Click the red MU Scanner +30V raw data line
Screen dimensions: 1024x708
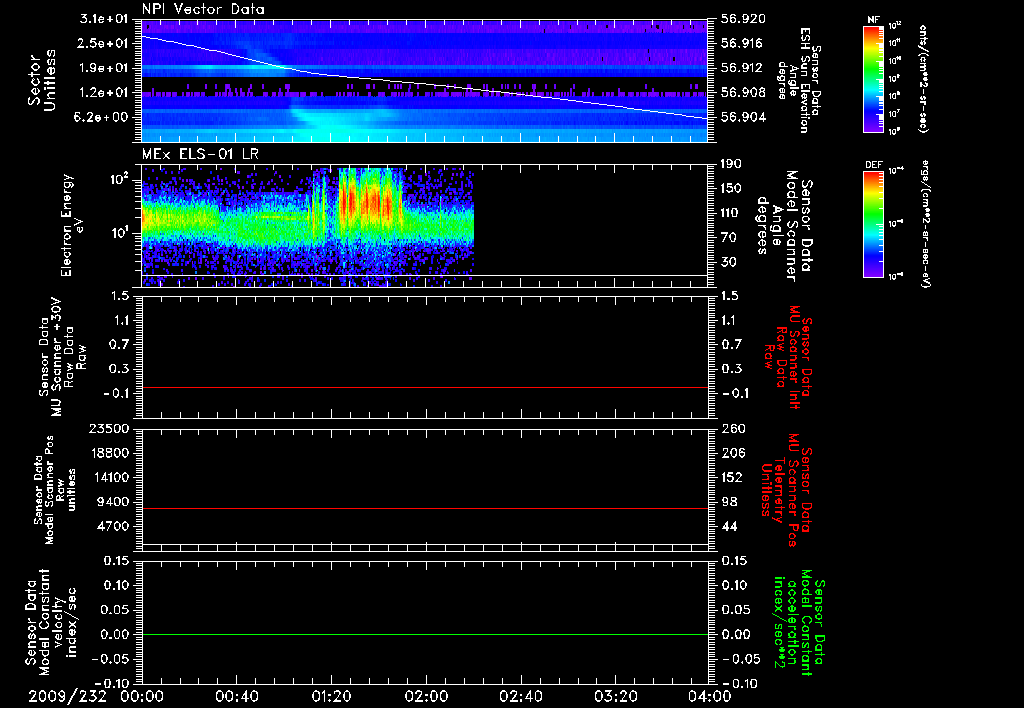[x=424, y=387]
